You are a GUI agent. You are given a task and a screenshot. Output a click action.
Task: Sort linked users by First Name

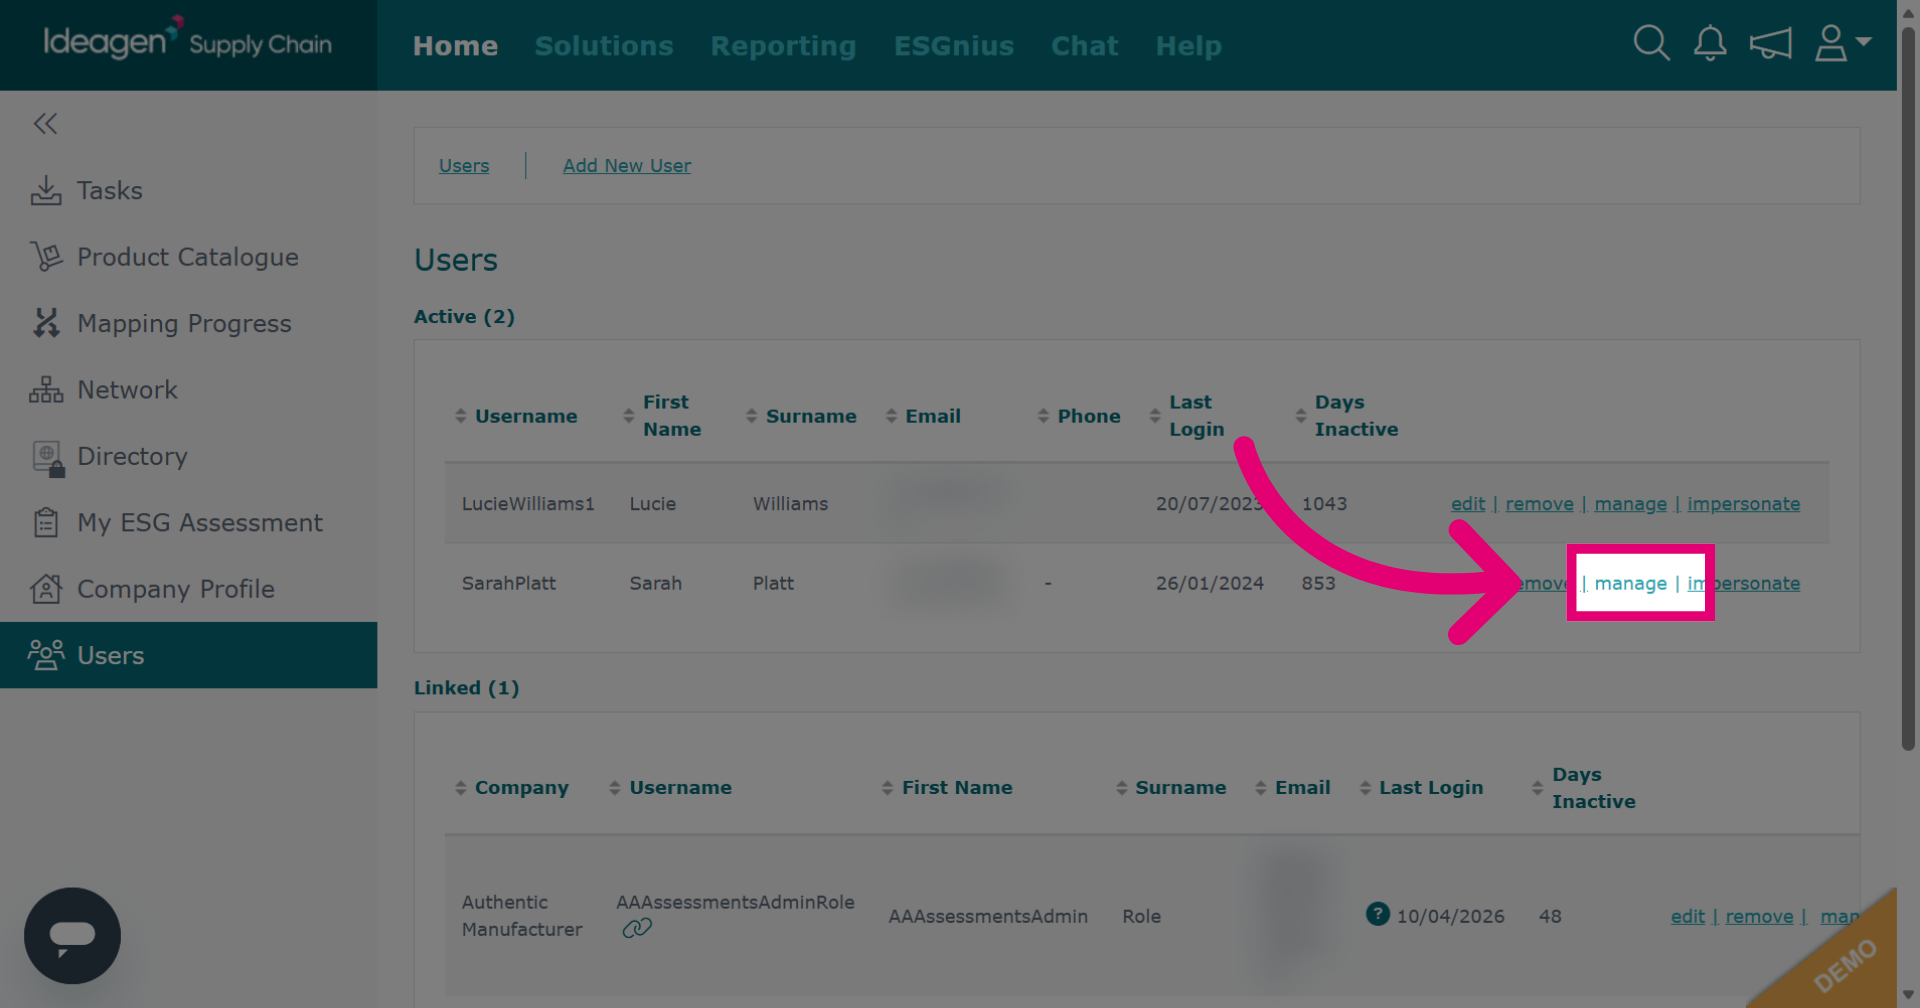[946, 788]
